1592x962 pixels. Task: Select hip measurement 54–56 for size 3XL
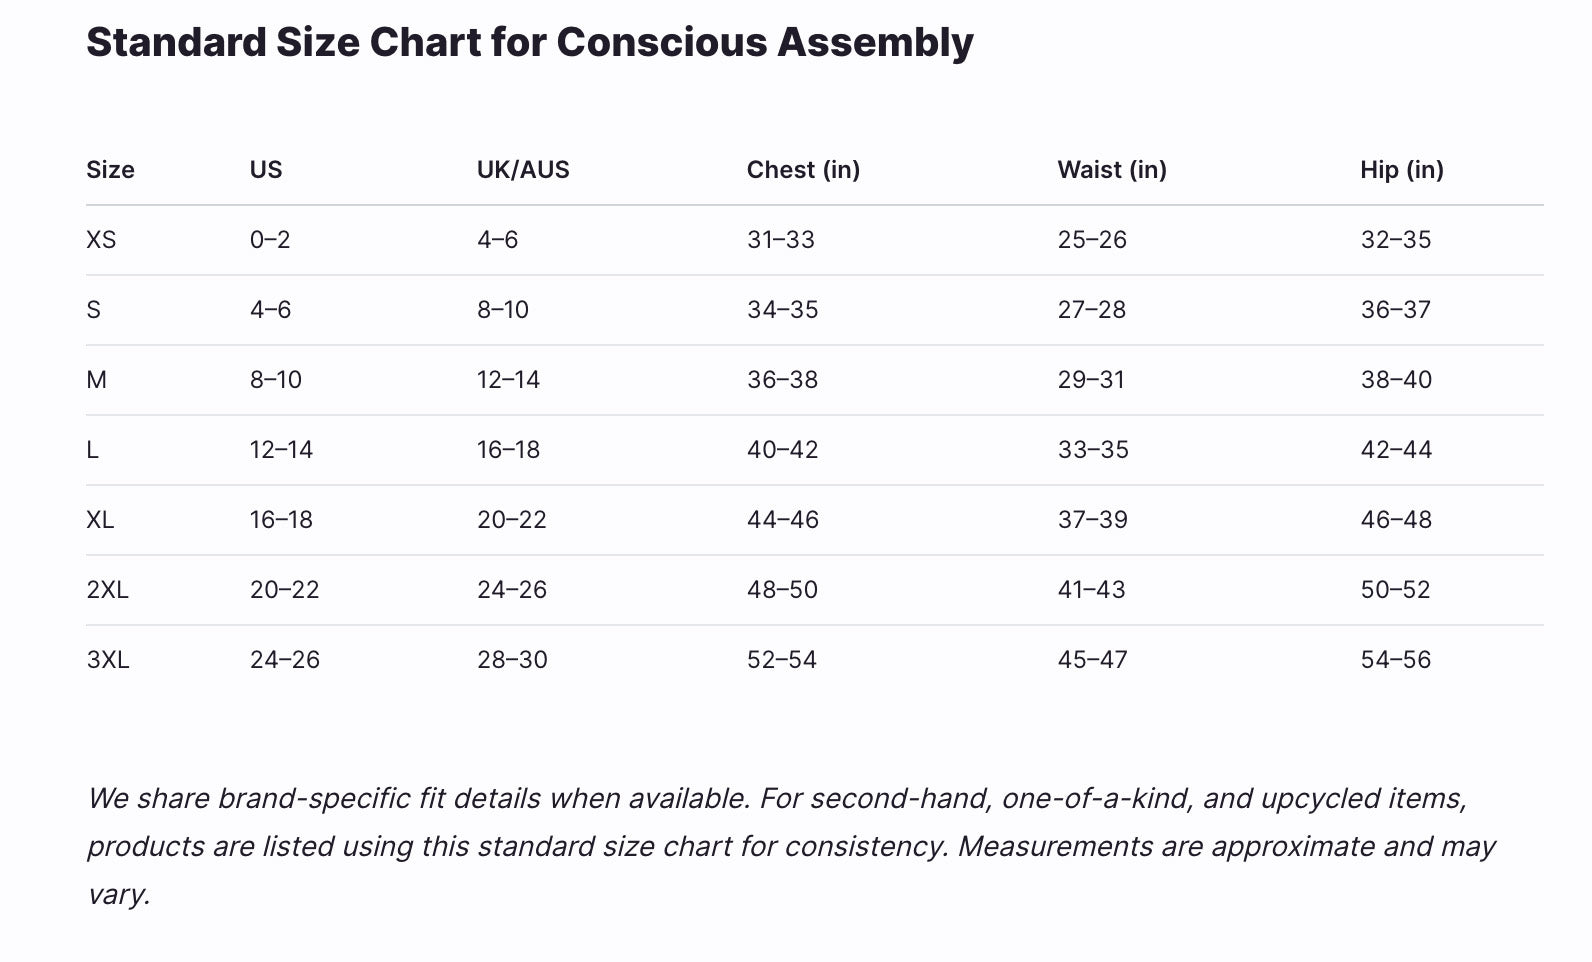1396,660
